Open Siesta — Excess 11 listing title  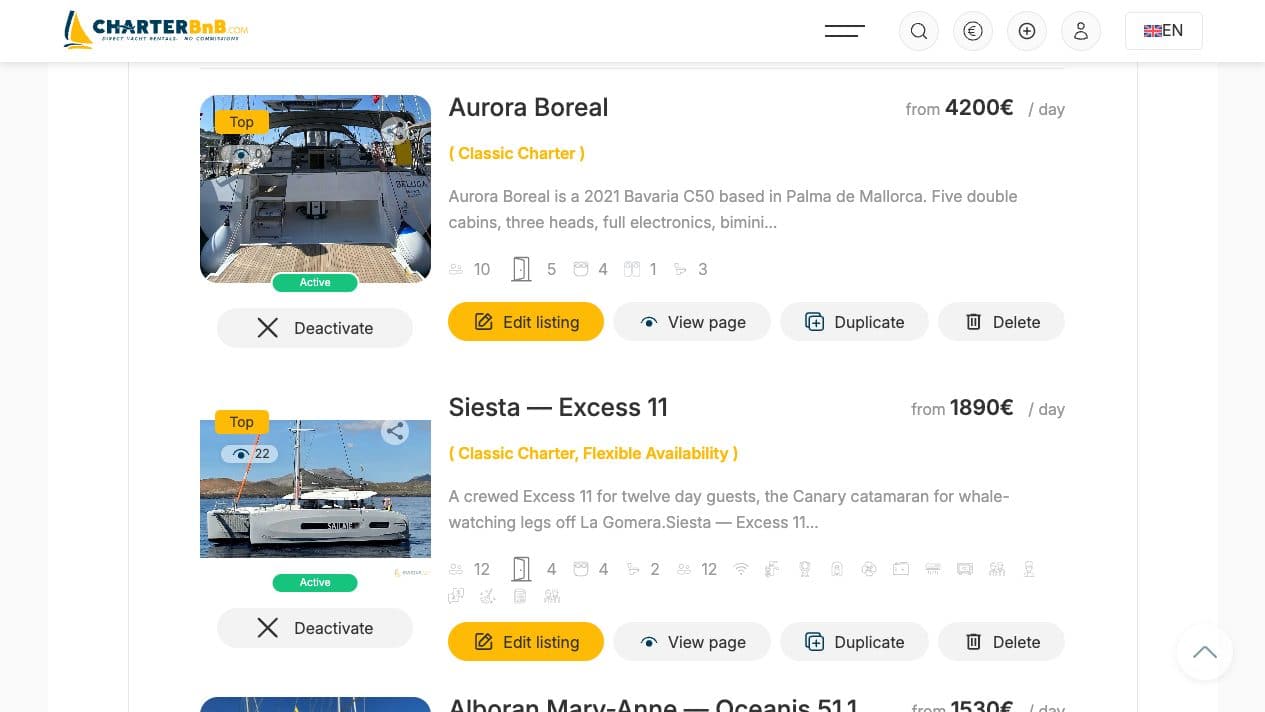click(558, 407)
